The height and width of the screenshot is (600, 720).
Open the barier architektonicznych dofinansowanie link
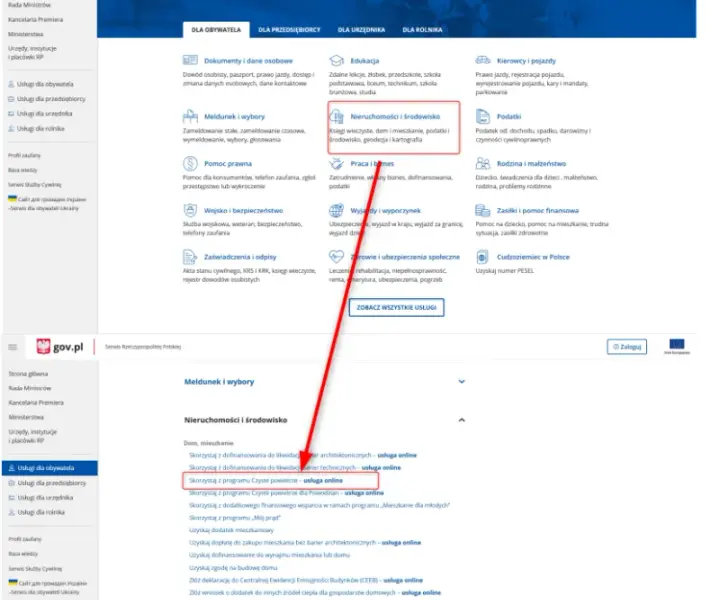tap(303, 455)
